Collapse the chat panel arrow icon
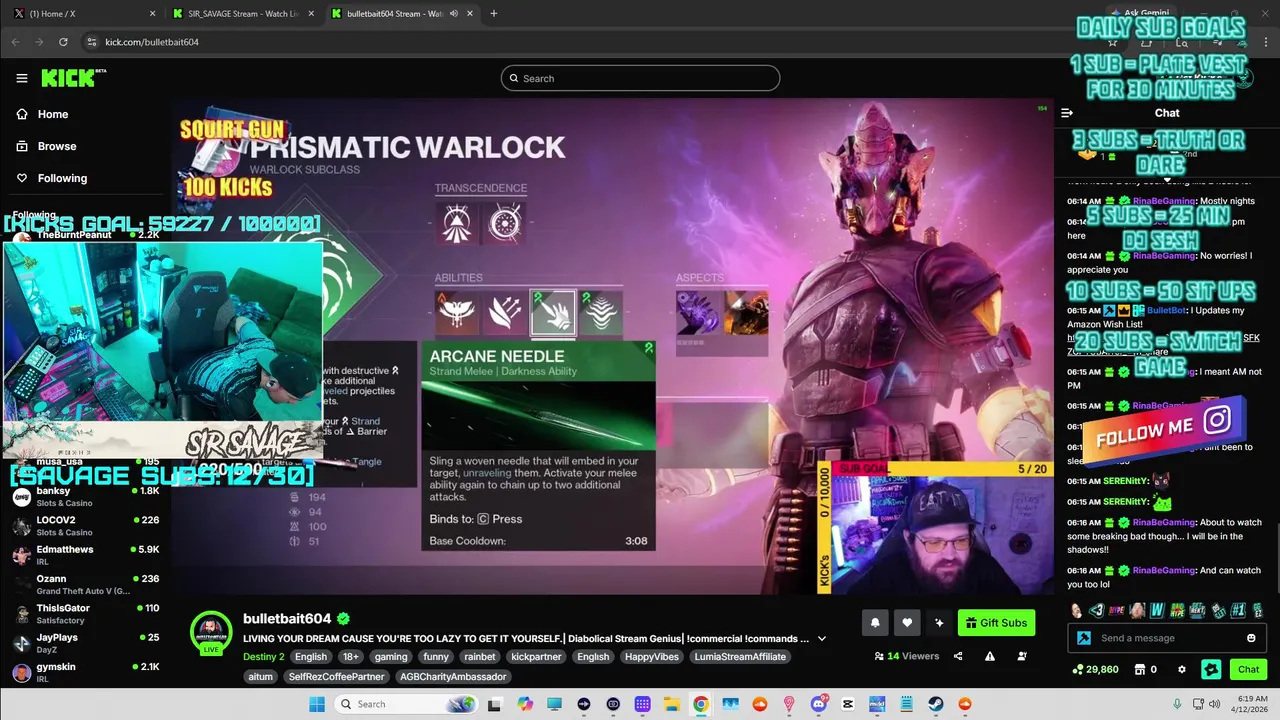Screen dimensions: 1280x720 (1067, 113)
